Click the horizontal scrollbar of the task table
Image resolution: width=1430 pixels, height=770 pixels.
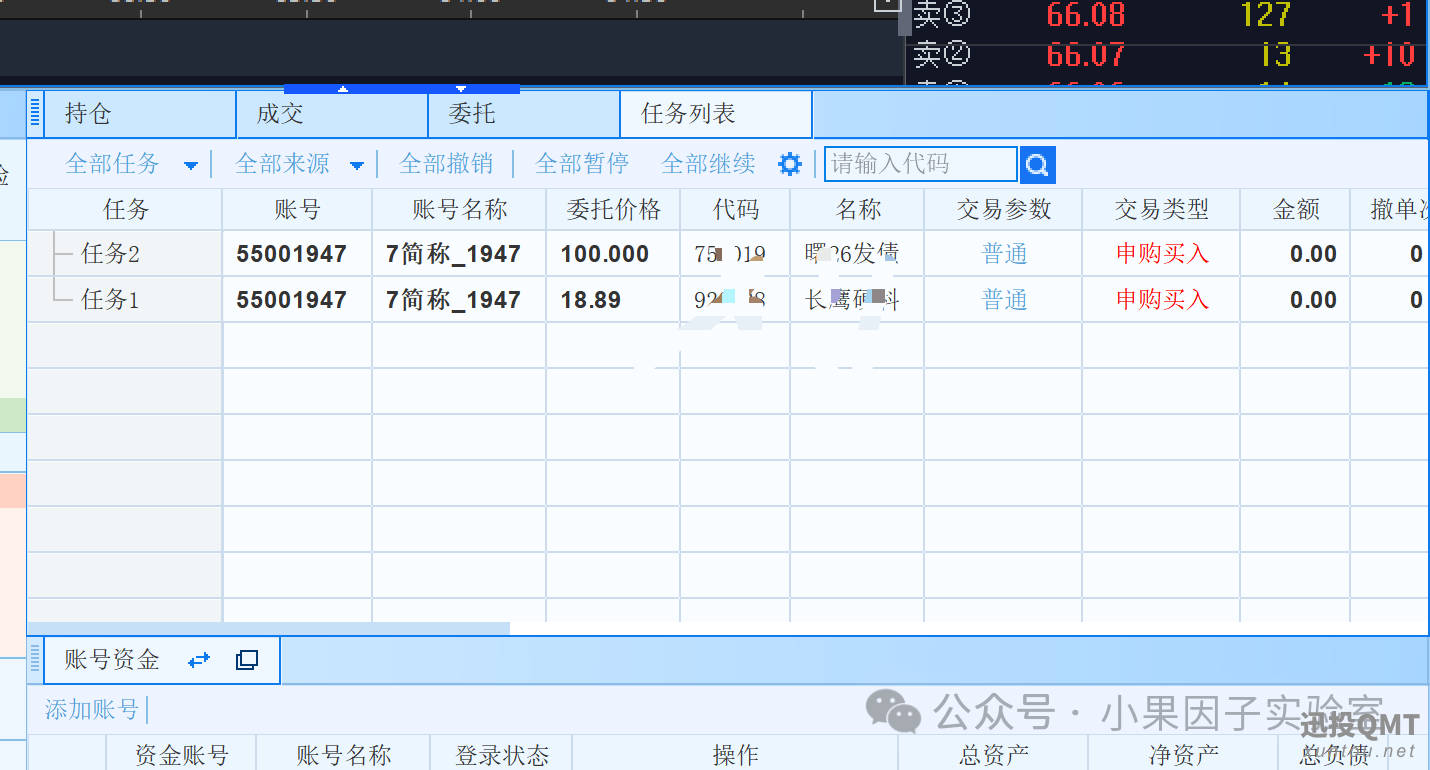(268, 628)
